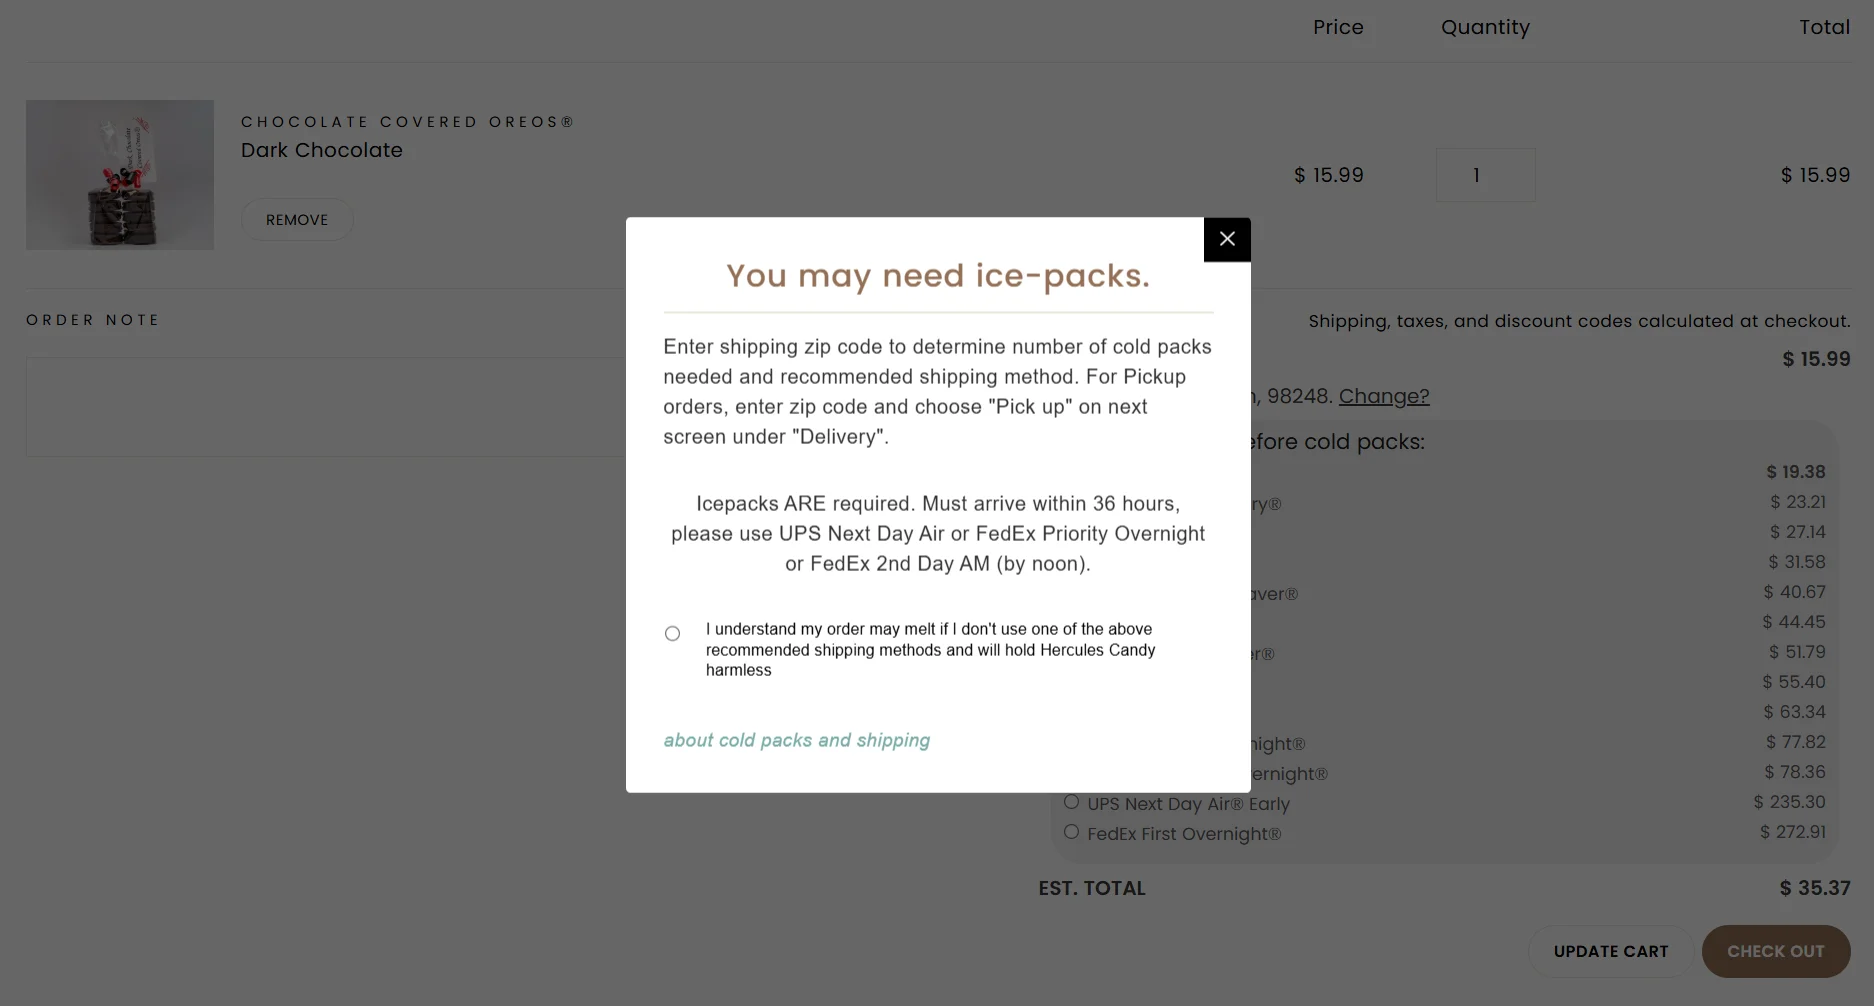The height and width of the screenshot is (1006, 1874).
Task: Click the 'Change?' zip code link
Action: (1384, 396)
